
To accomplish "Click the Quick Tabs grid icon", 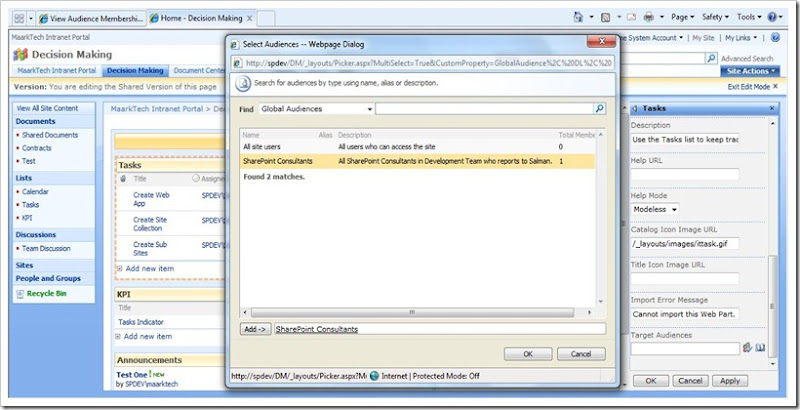I will 19,18.
